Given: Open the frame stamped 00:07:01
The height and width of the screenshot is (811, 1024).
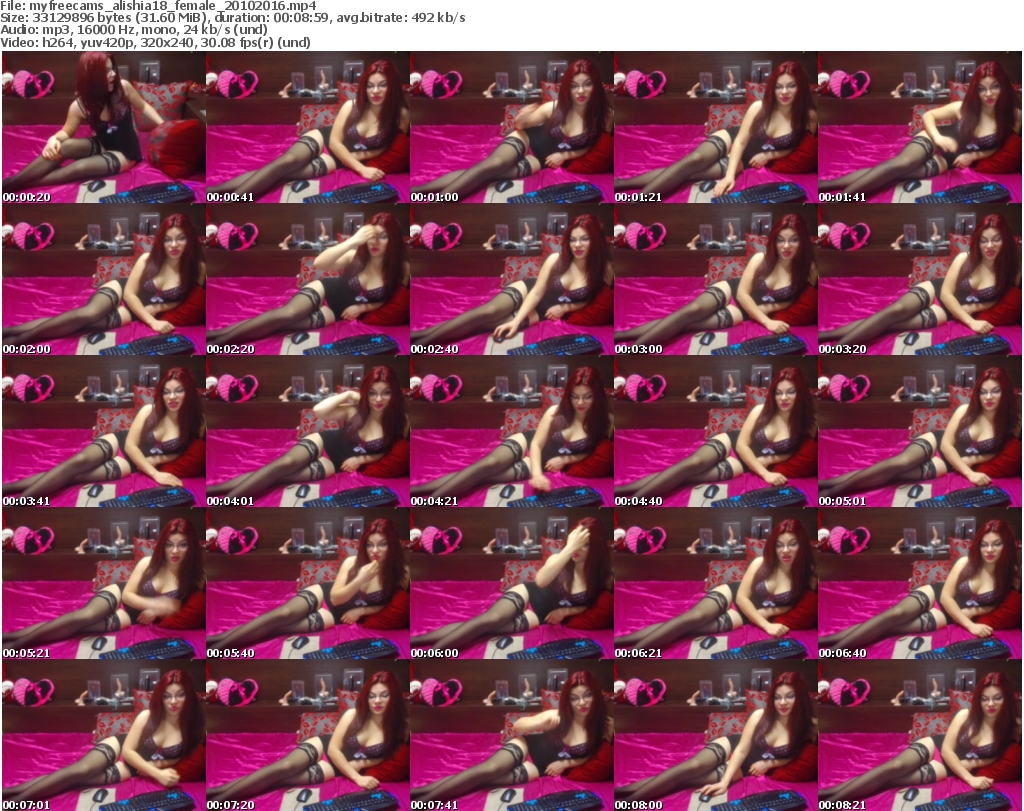Looking at the screenshot, I should 104,736.
